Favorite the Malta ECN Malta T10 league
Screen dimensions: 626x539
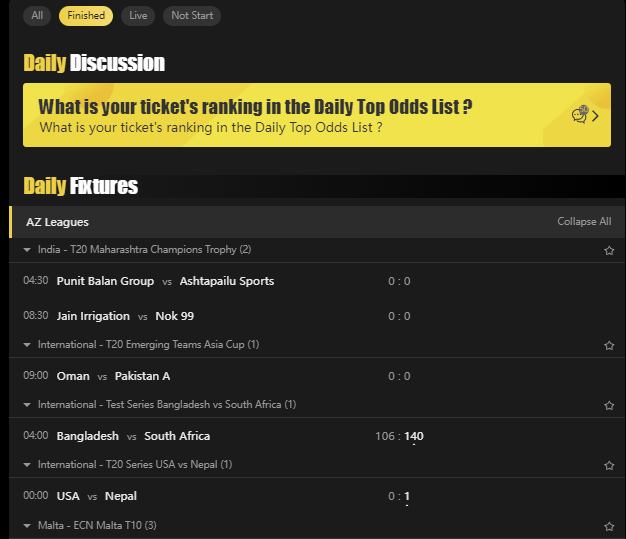[609, 526]
